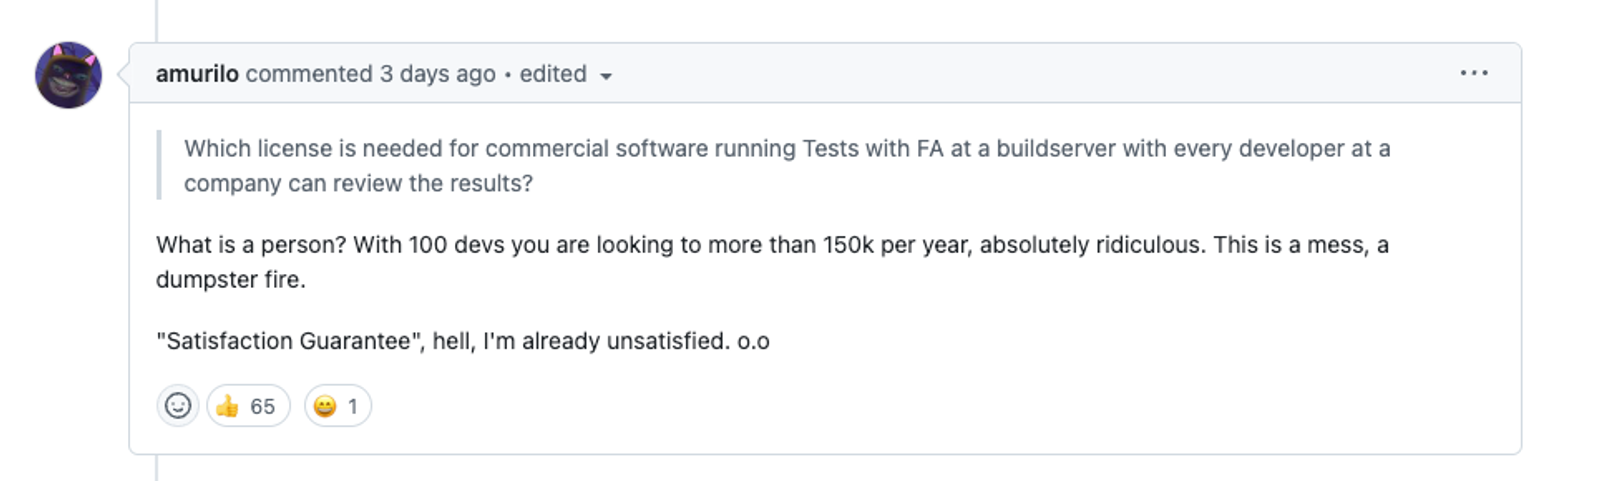
Task: Click the thumbs up emoji icon
Action: click(x=228, y=406)
